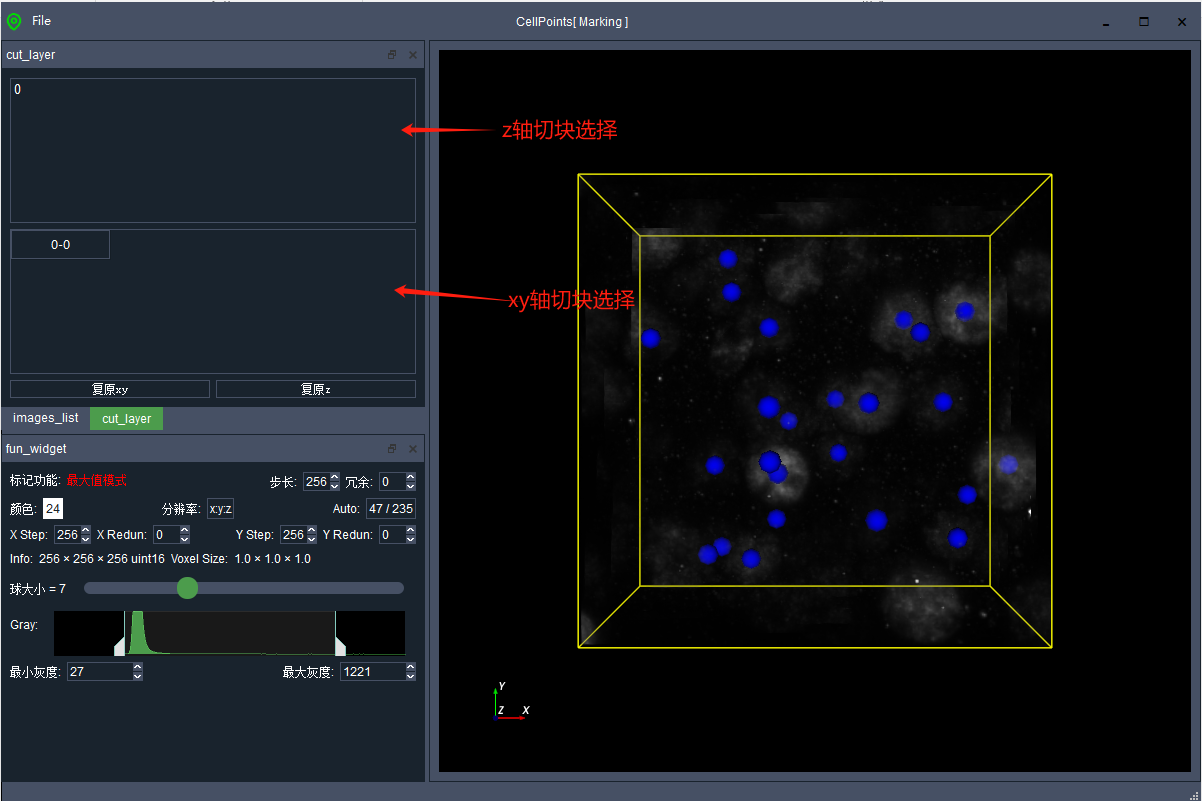The height and width of the screenshot is (801, 1202).
Task: Open the File menu
Action: (41, 21)
